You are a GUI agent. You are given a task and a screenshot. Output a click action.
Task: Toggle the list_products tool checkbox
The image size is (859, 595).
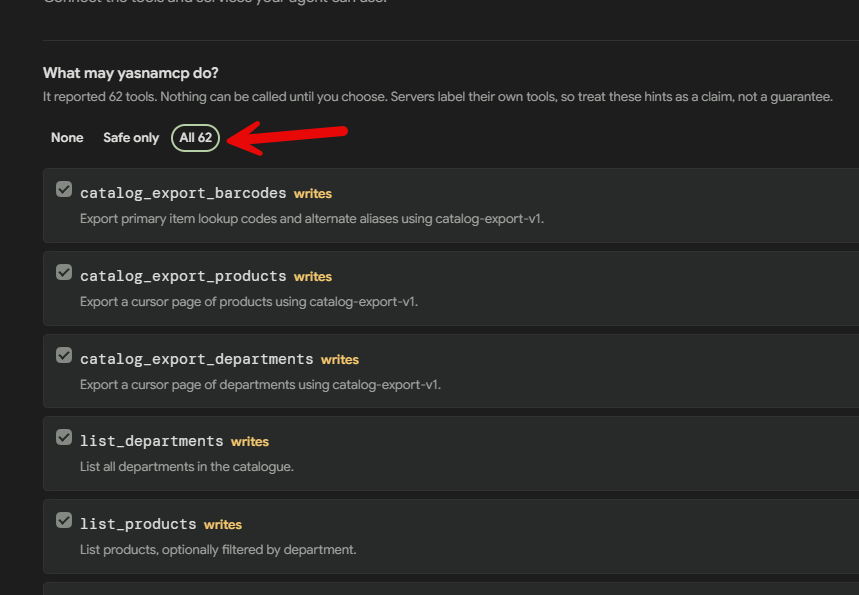[64, 520]
